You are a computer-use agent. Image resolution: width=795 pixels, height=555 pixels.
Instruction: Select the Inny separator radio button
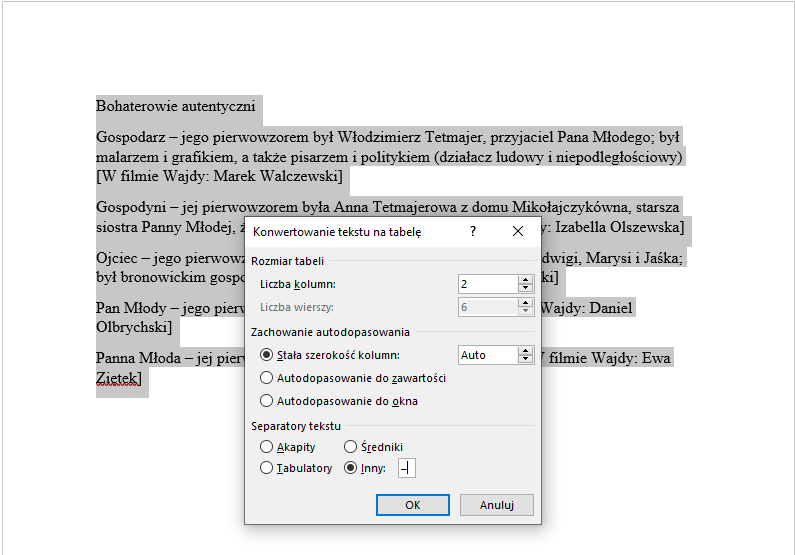(350, 468)
